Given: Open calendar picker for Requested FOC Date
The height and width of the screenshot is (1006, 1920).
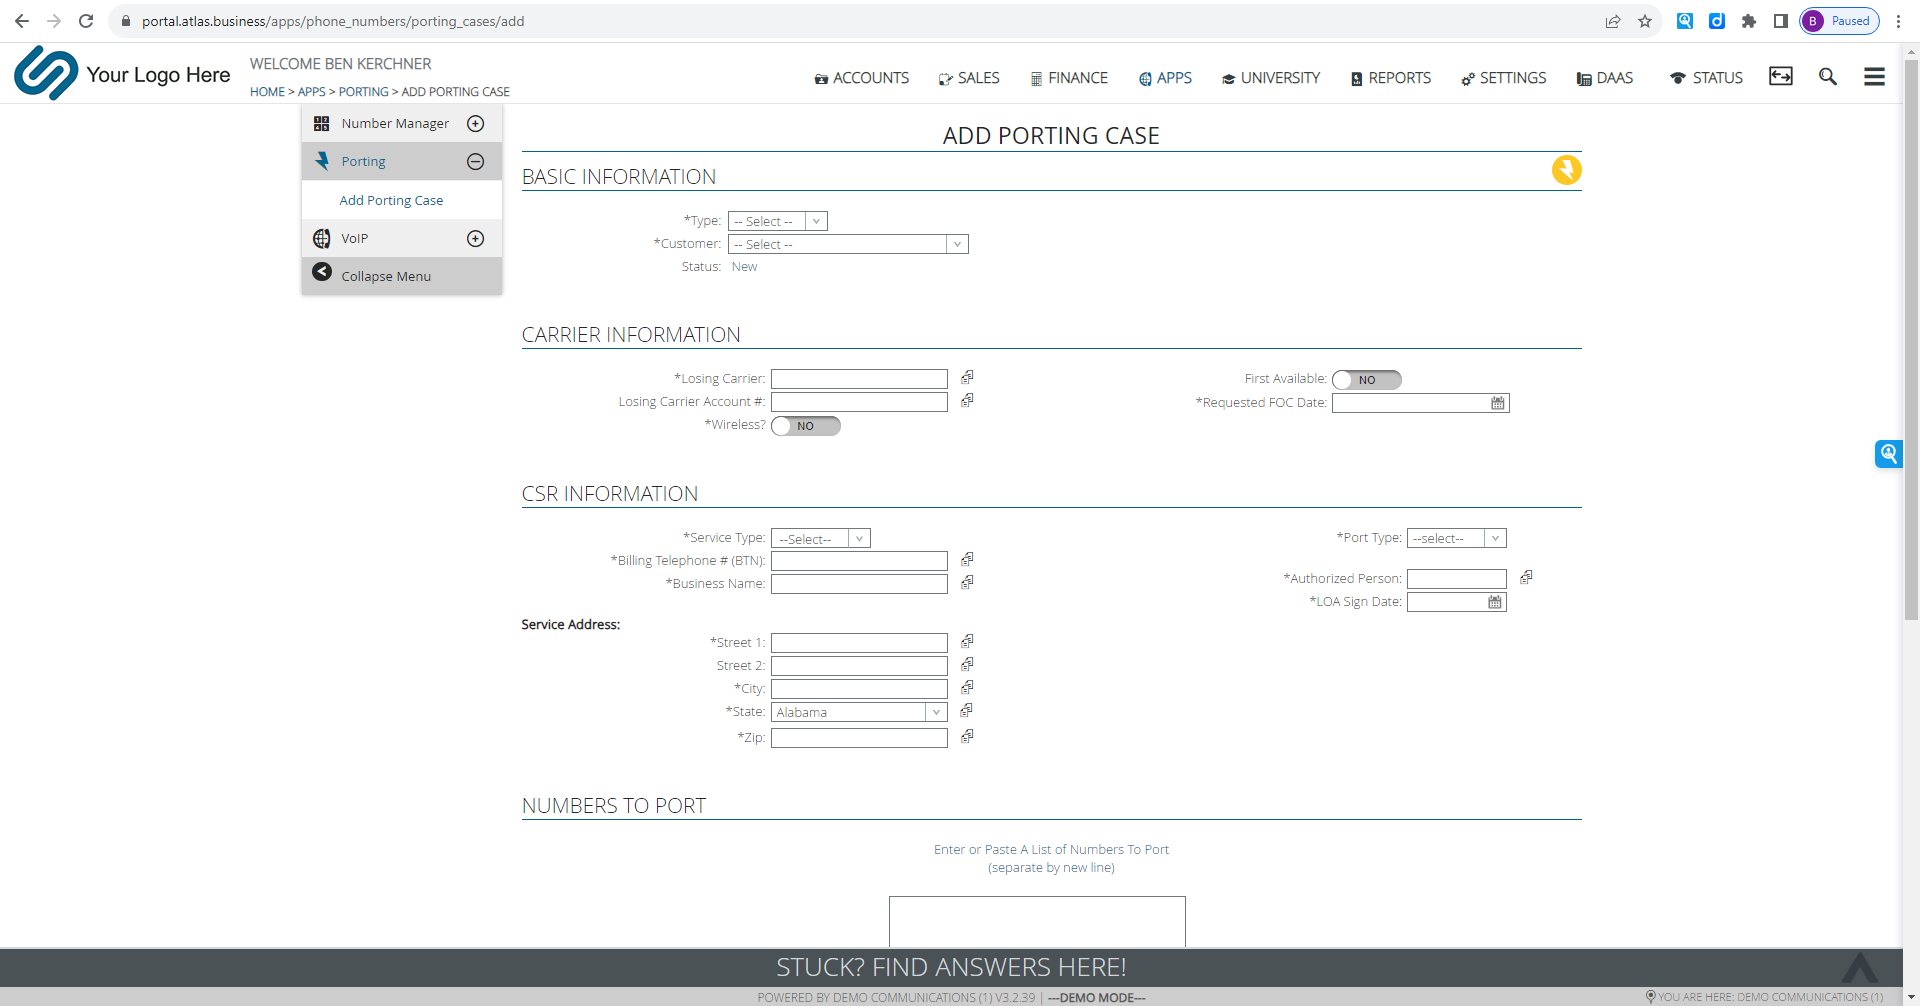Looking at the screenshot, I should pos(1497,403).
